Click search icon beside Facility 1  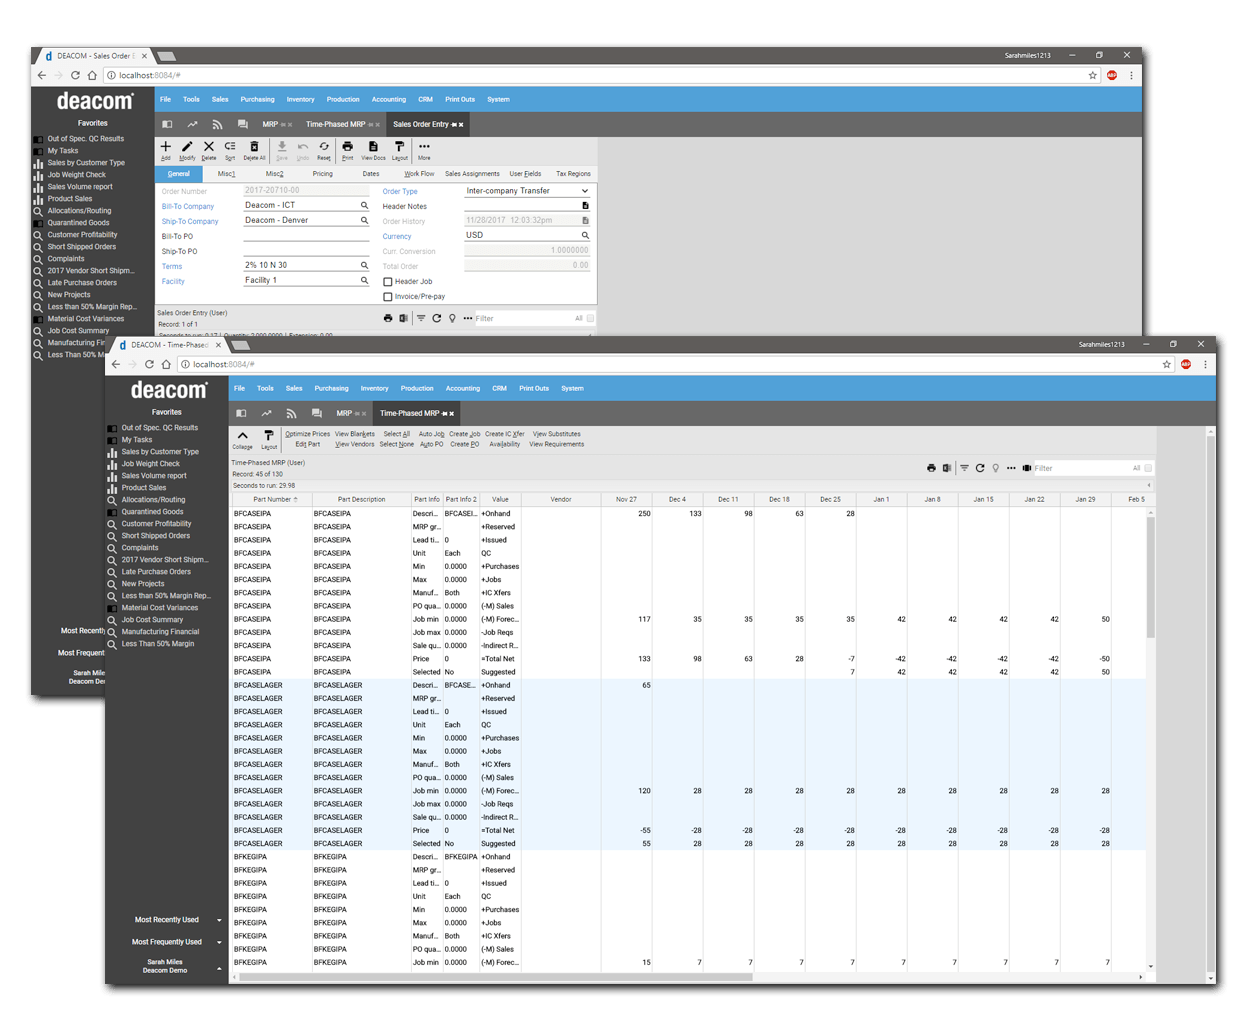(x=364, y=280)
